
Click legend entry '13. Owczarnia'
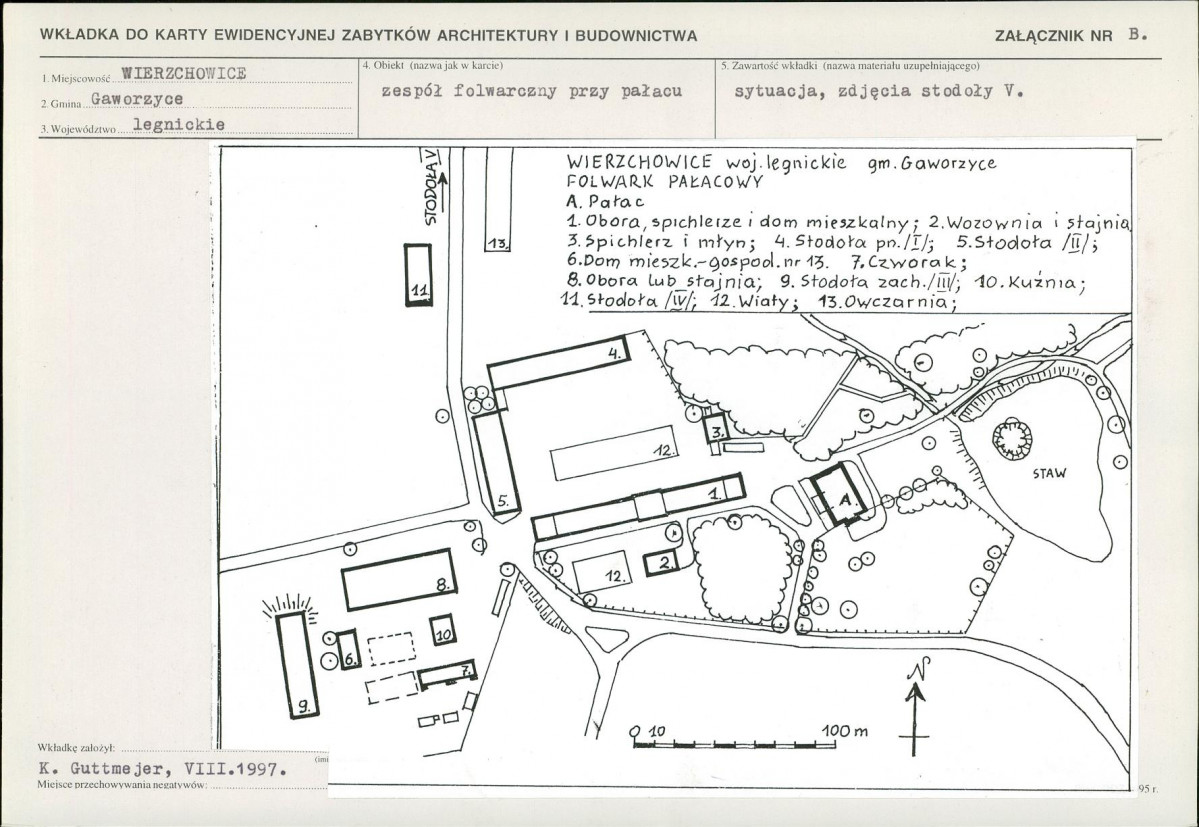(887, 302)
